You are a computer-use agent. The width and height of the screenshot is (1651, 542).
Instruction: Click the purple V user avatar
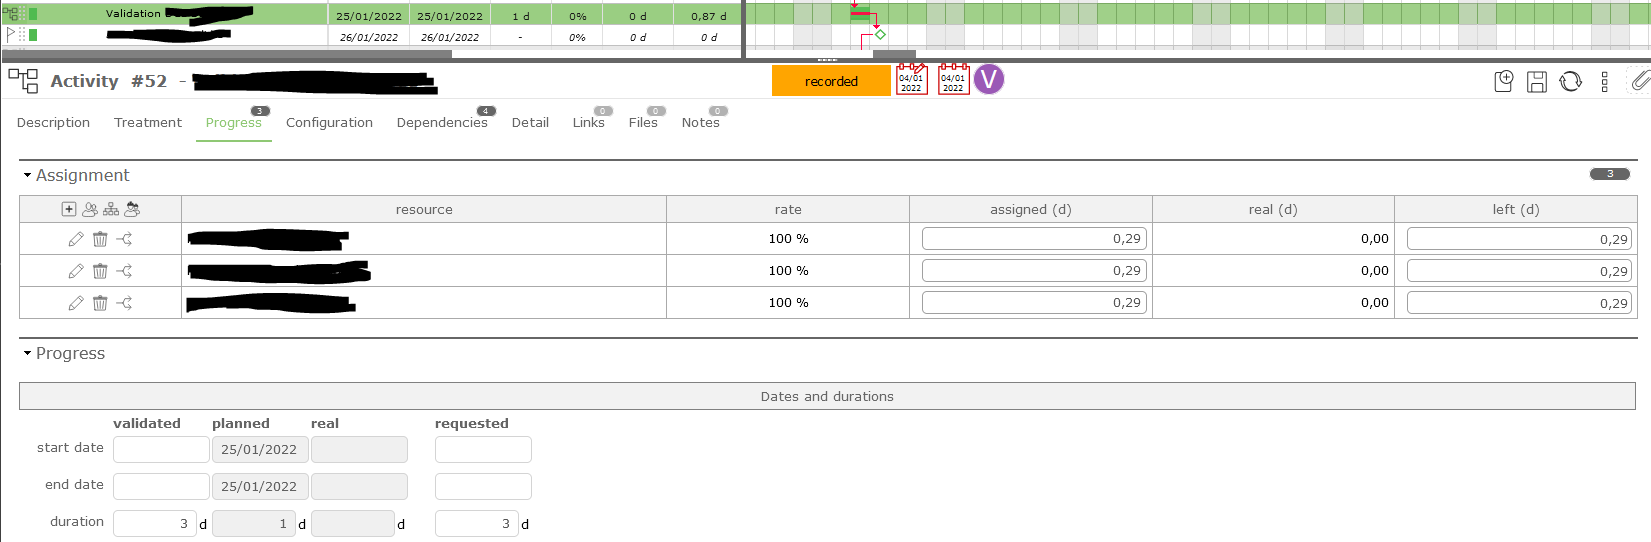point(989,79)
